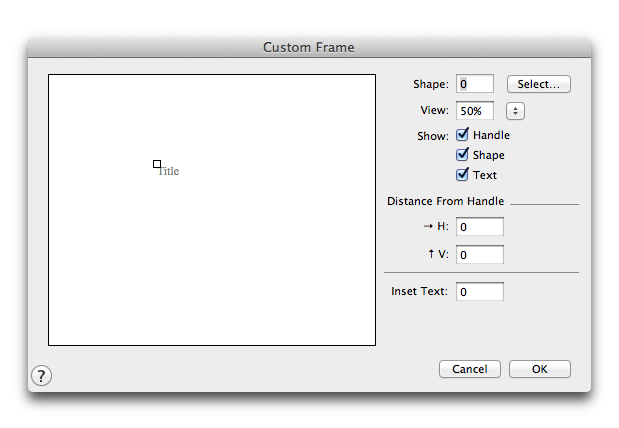Focus the Inset Text field

pos(480,292)
